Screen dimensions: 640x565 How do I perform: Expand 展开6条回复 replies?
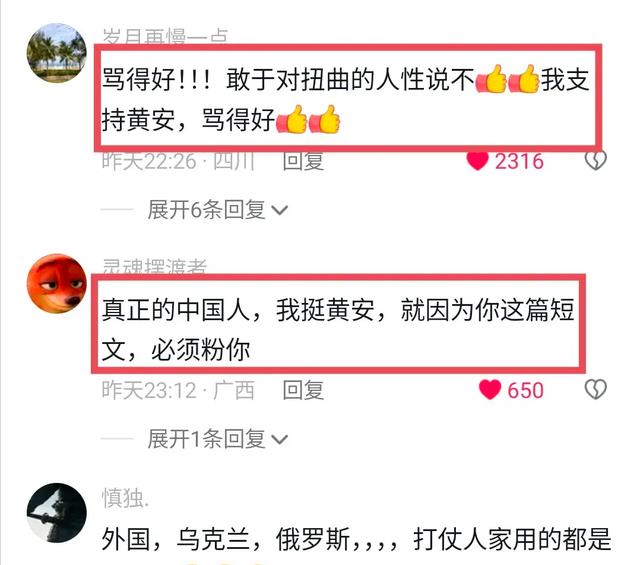pos(207,209)
